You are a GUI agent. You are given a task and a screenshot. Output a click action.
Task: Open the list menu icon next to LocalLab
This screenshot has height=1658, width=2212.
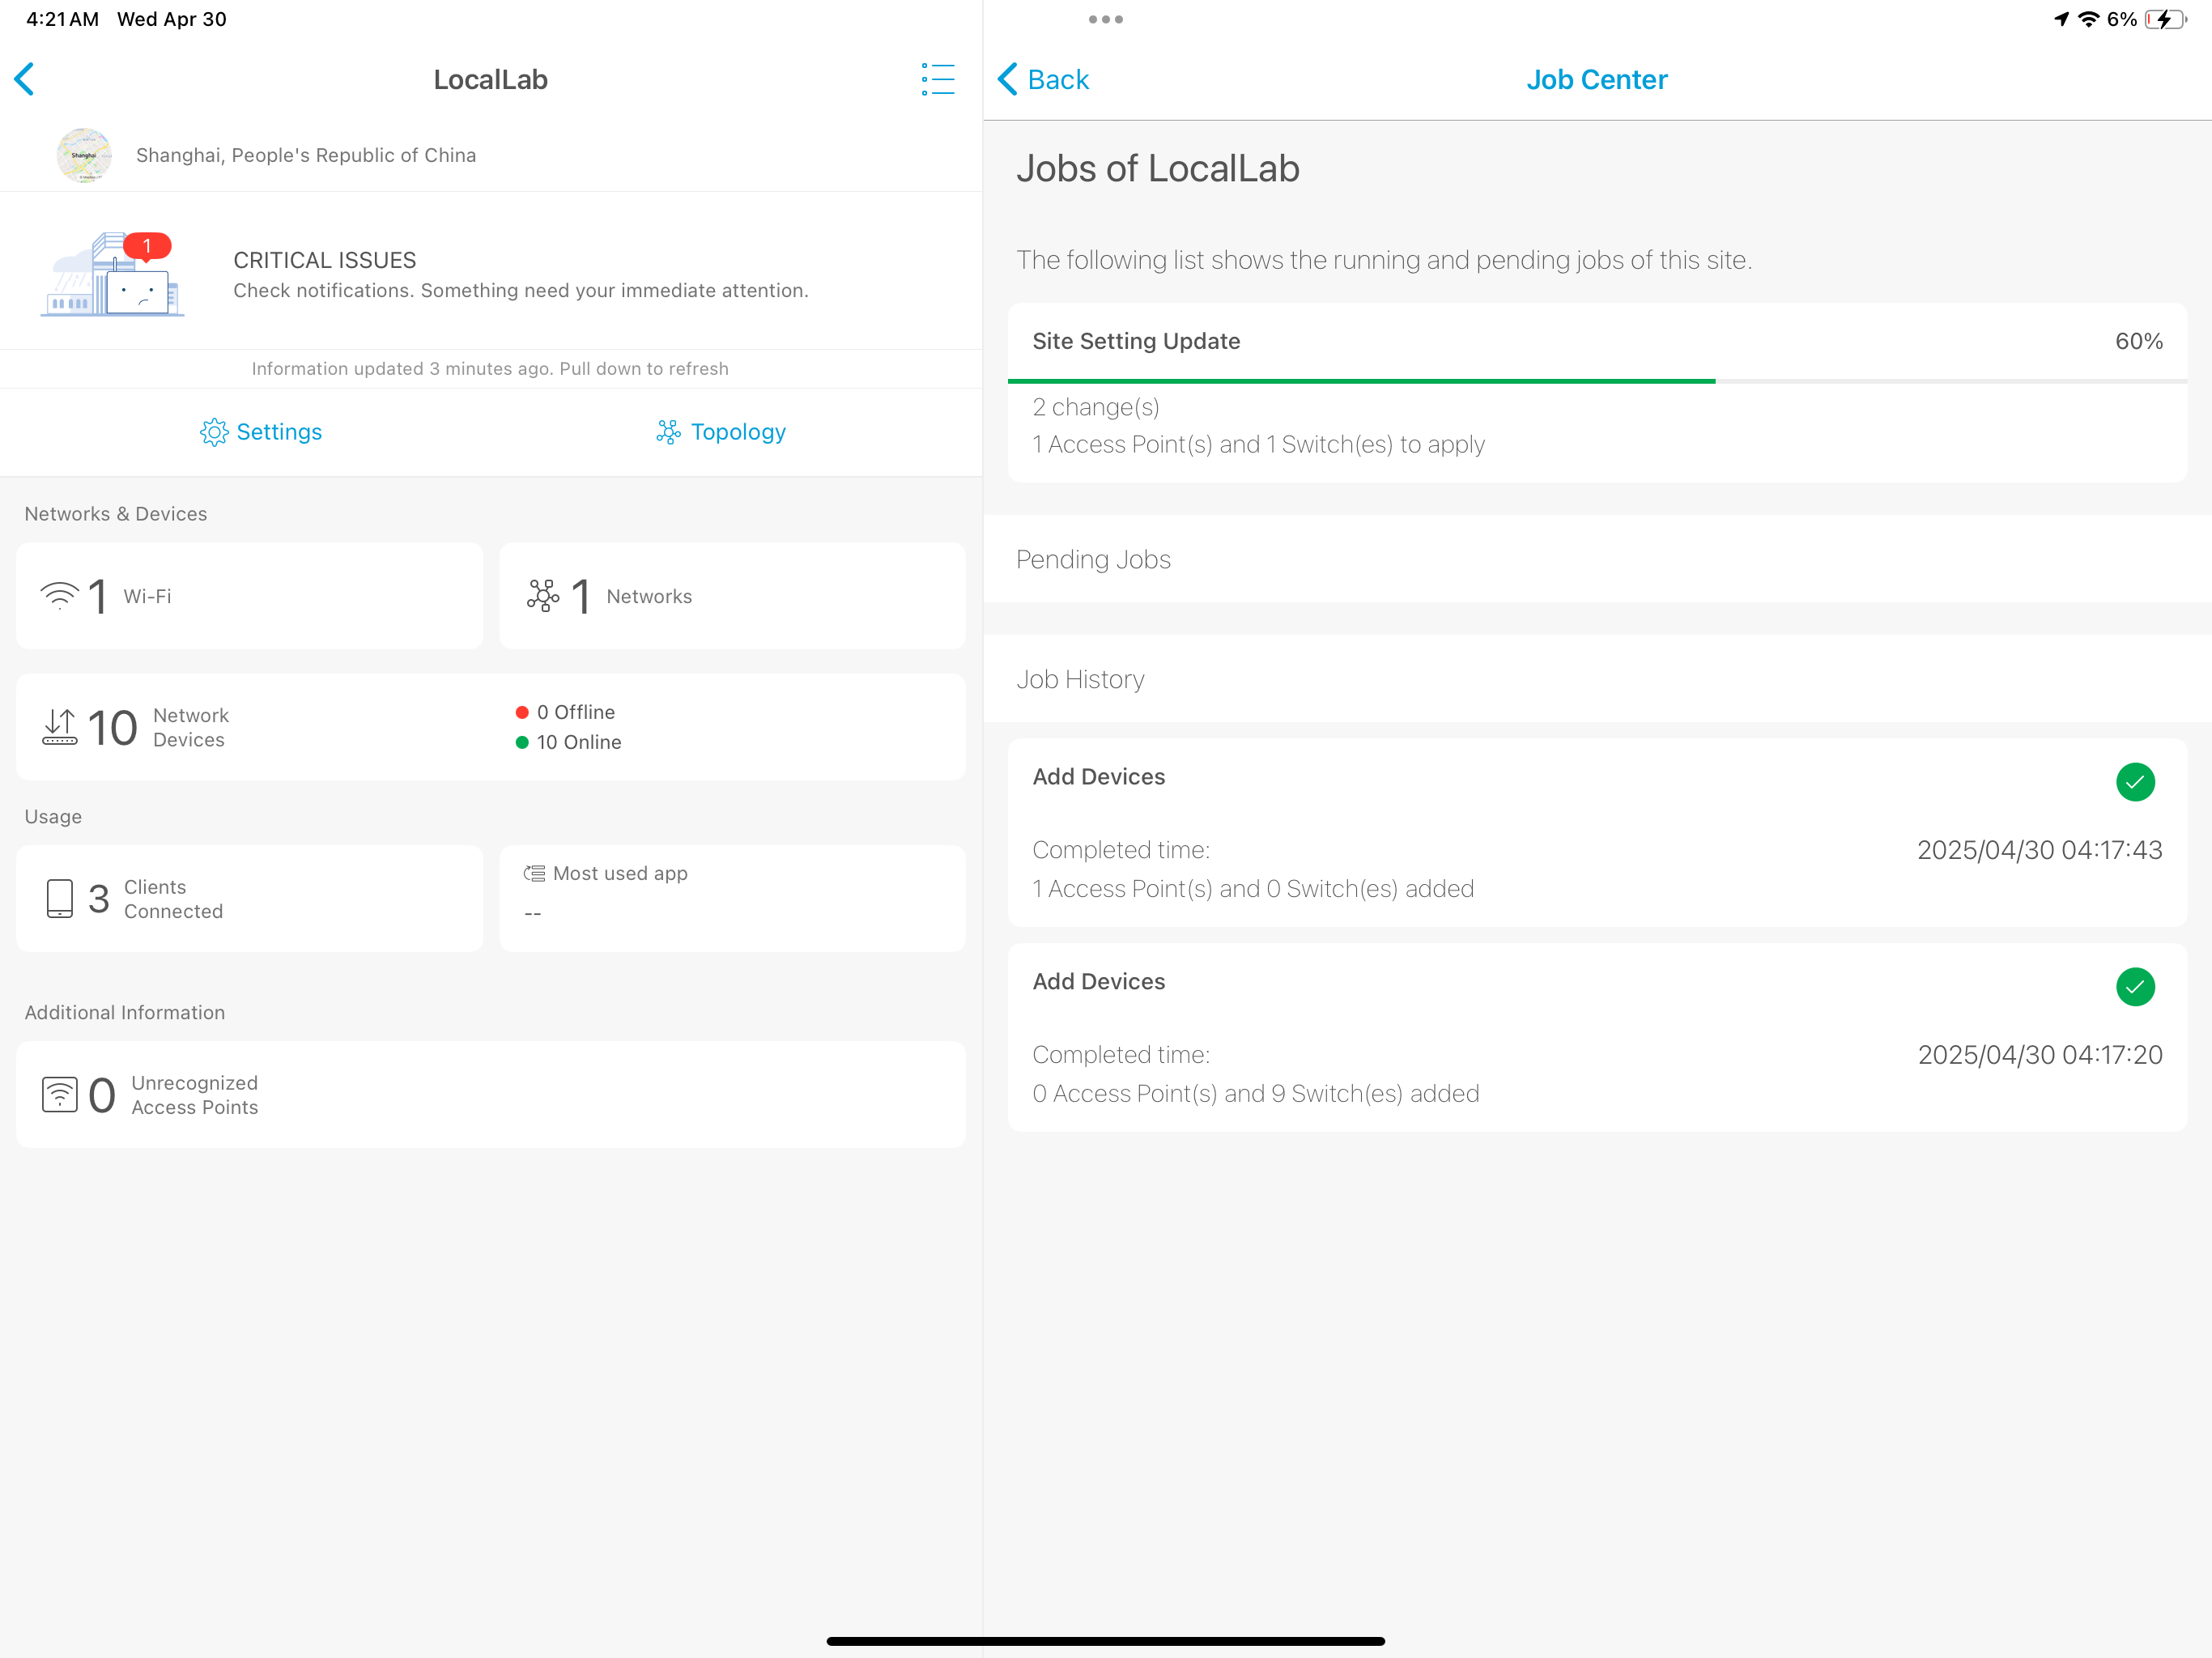point(937,79)
